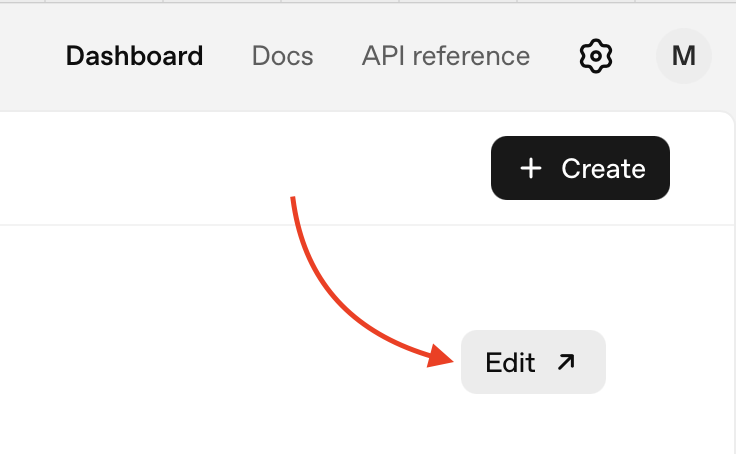Open Settings from the top navigation bar

click(x=595, y=56)
